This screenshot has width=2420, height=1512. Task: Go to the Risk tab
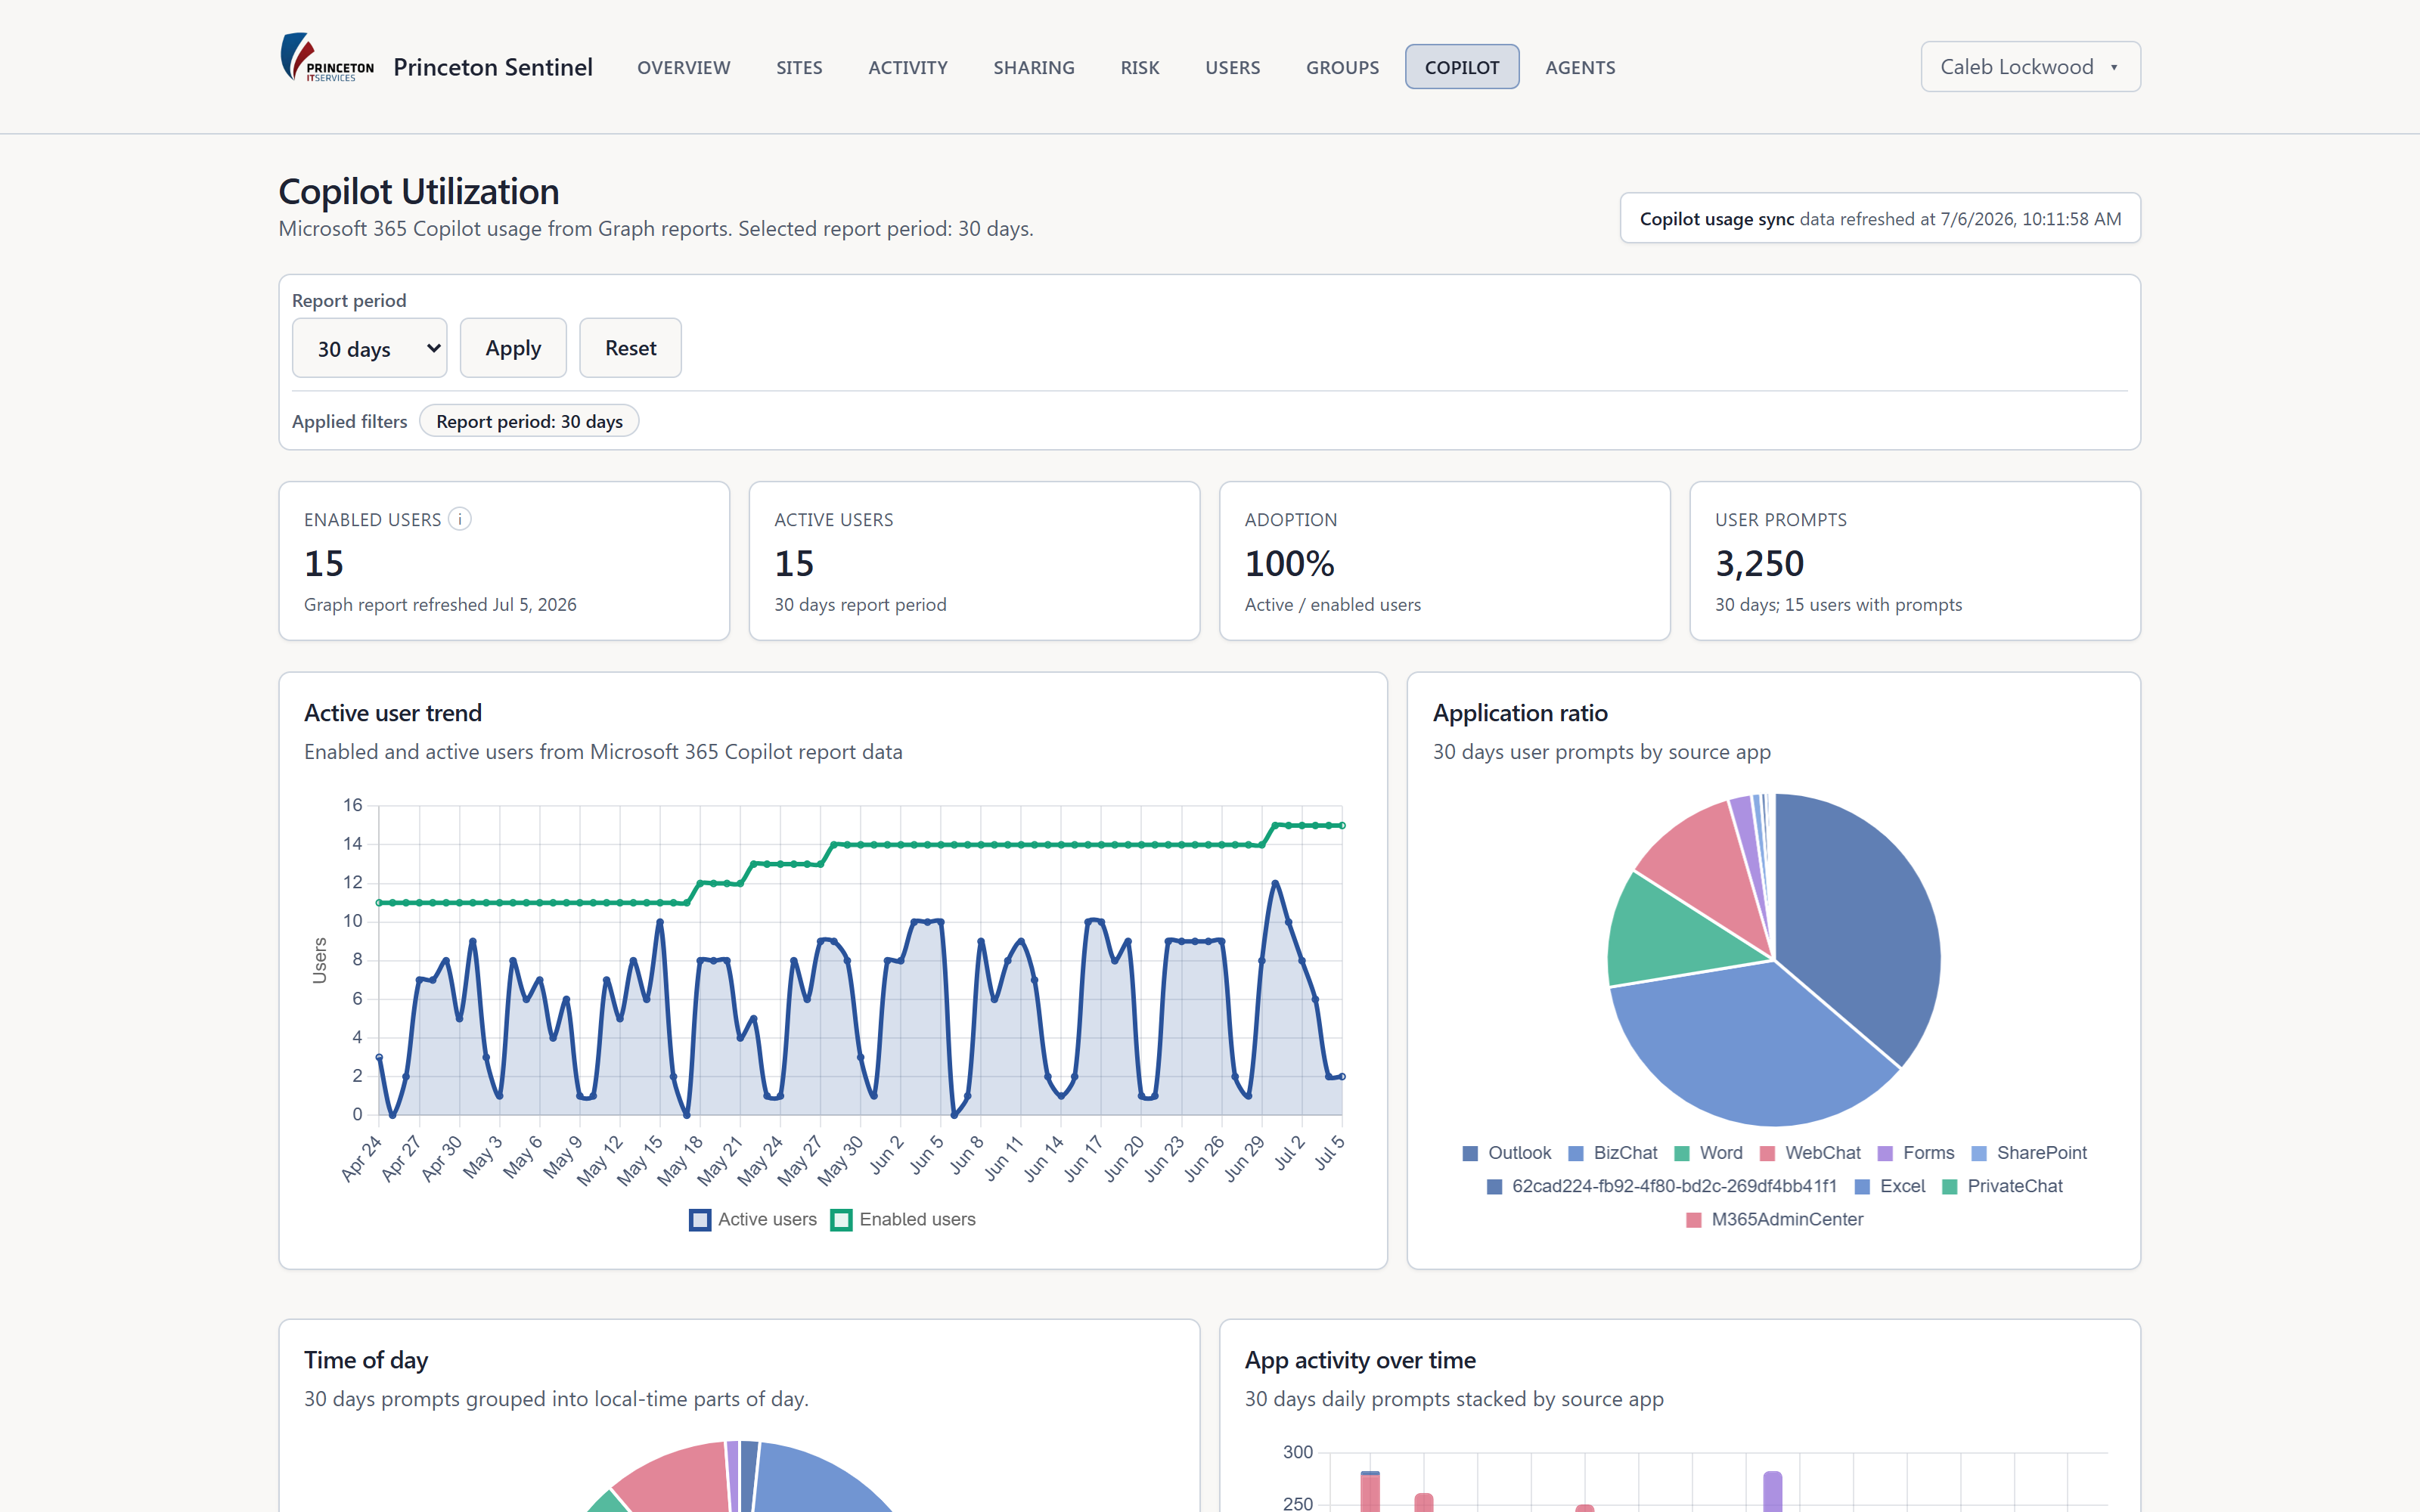(x=1139, y=67)
